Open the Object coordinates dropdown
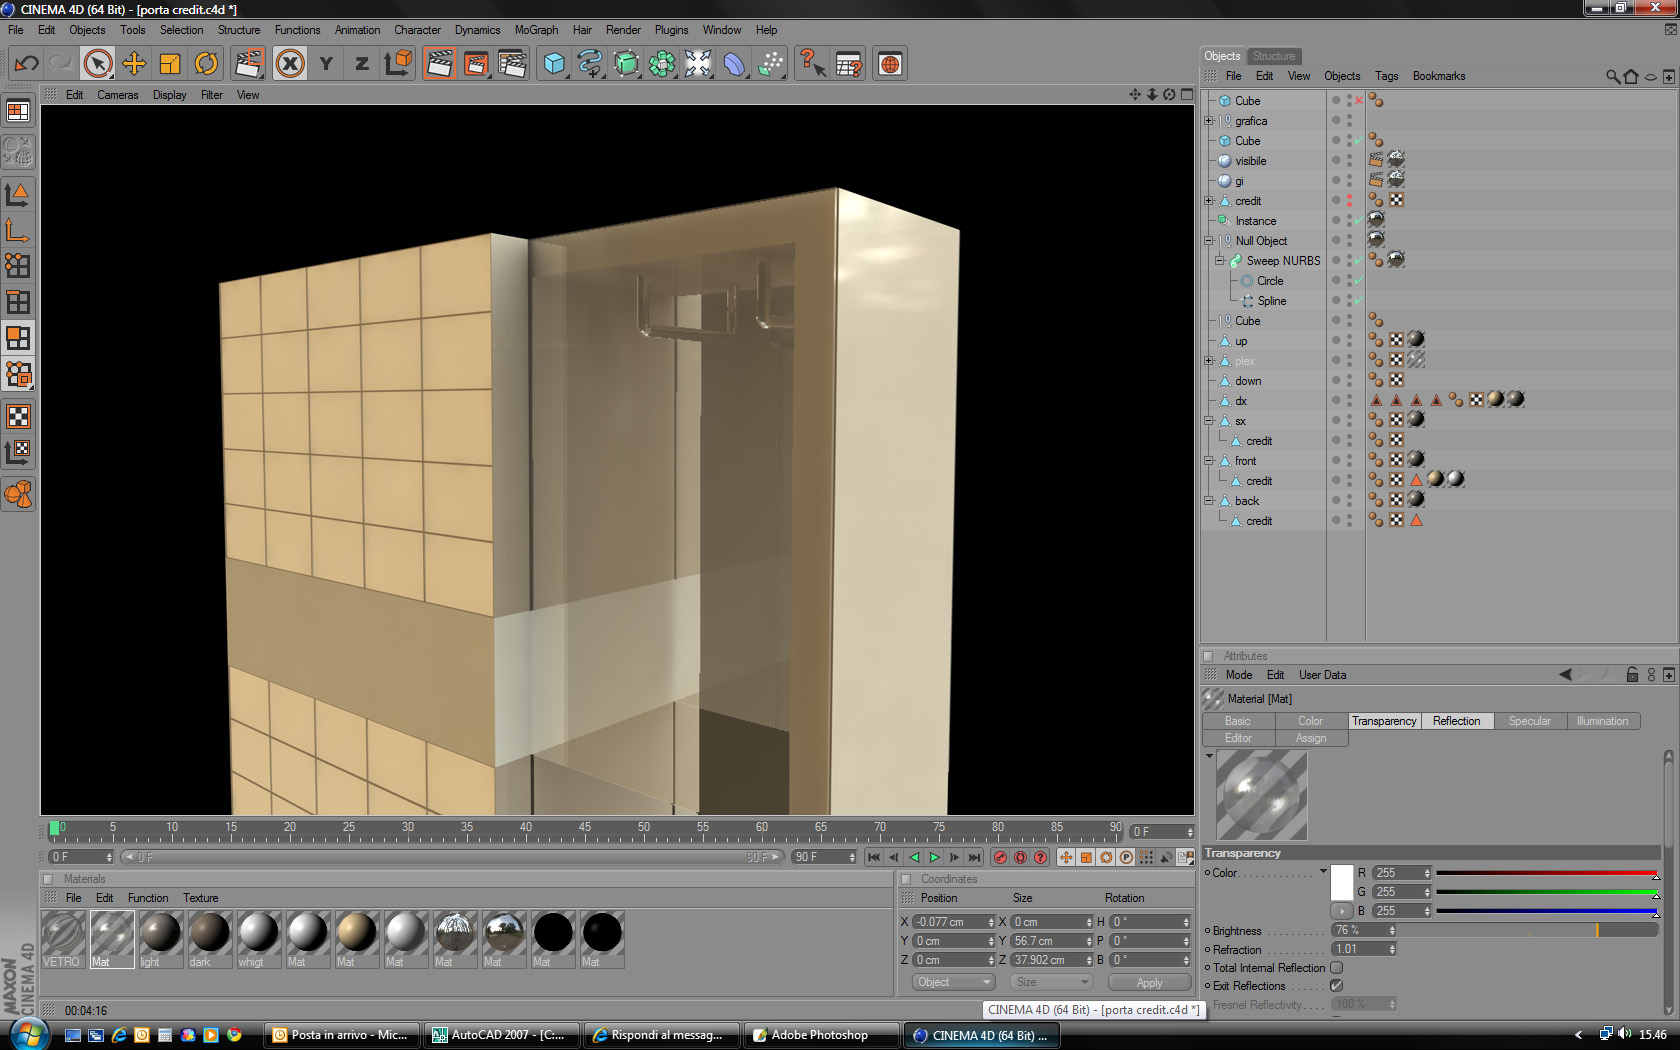Viewport: 1680px width, 1050px height. pos(953,982)
